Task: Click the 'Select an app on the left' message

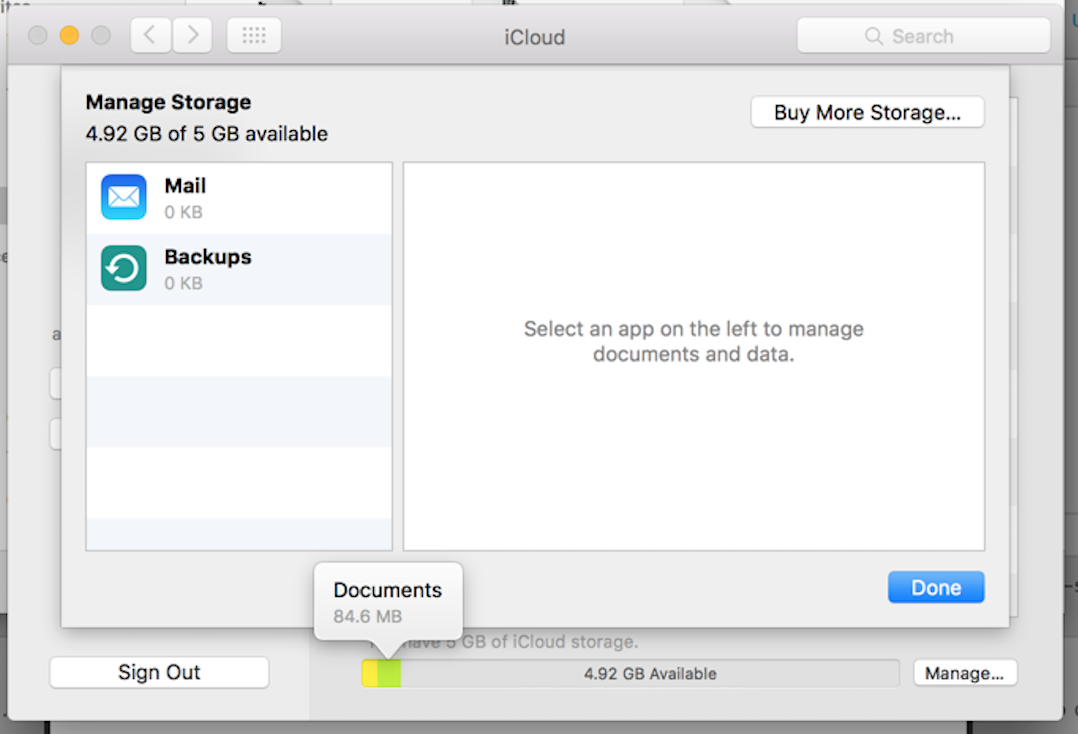Action: pos(693,341)
